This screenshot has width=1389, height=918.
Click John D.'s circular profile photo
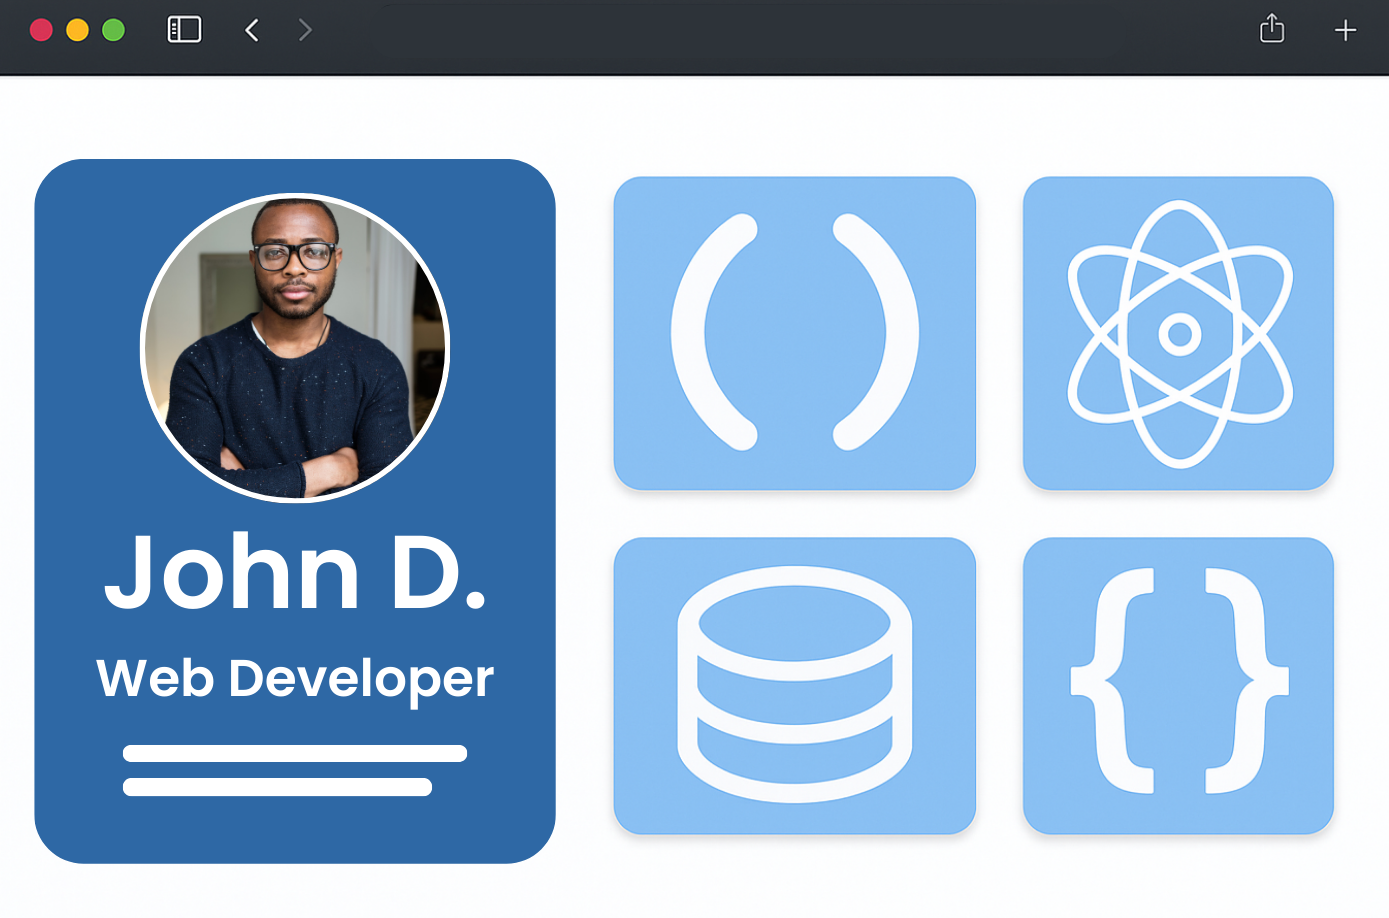coord(295,346)
